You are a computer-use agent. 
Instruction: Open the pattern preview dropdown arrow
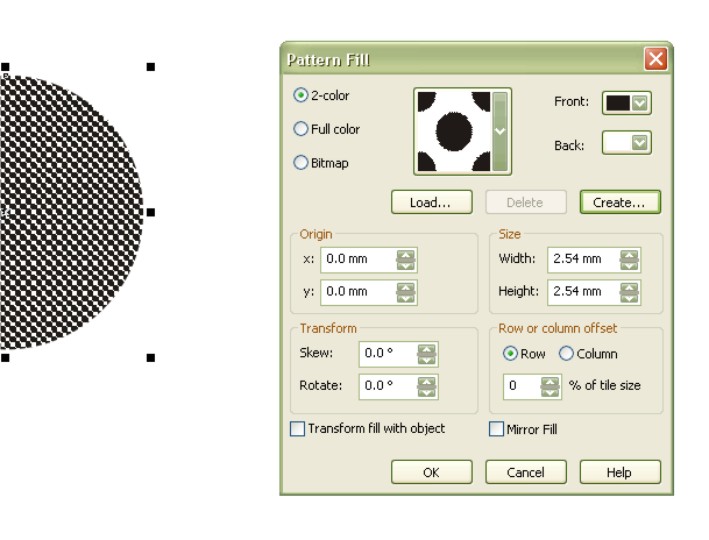pyautogui.click(x=501, y=131)
